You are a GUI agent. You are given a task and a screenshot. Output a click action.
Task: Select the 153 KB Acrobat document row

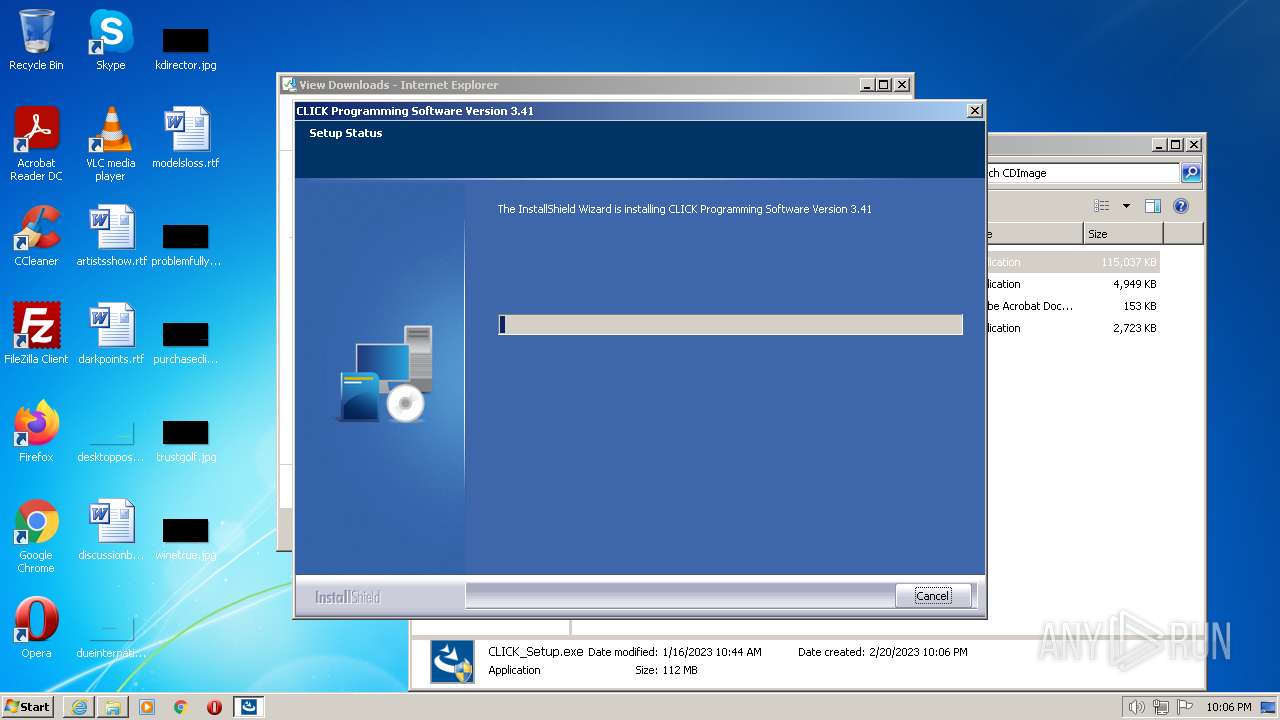point(1073,306)
